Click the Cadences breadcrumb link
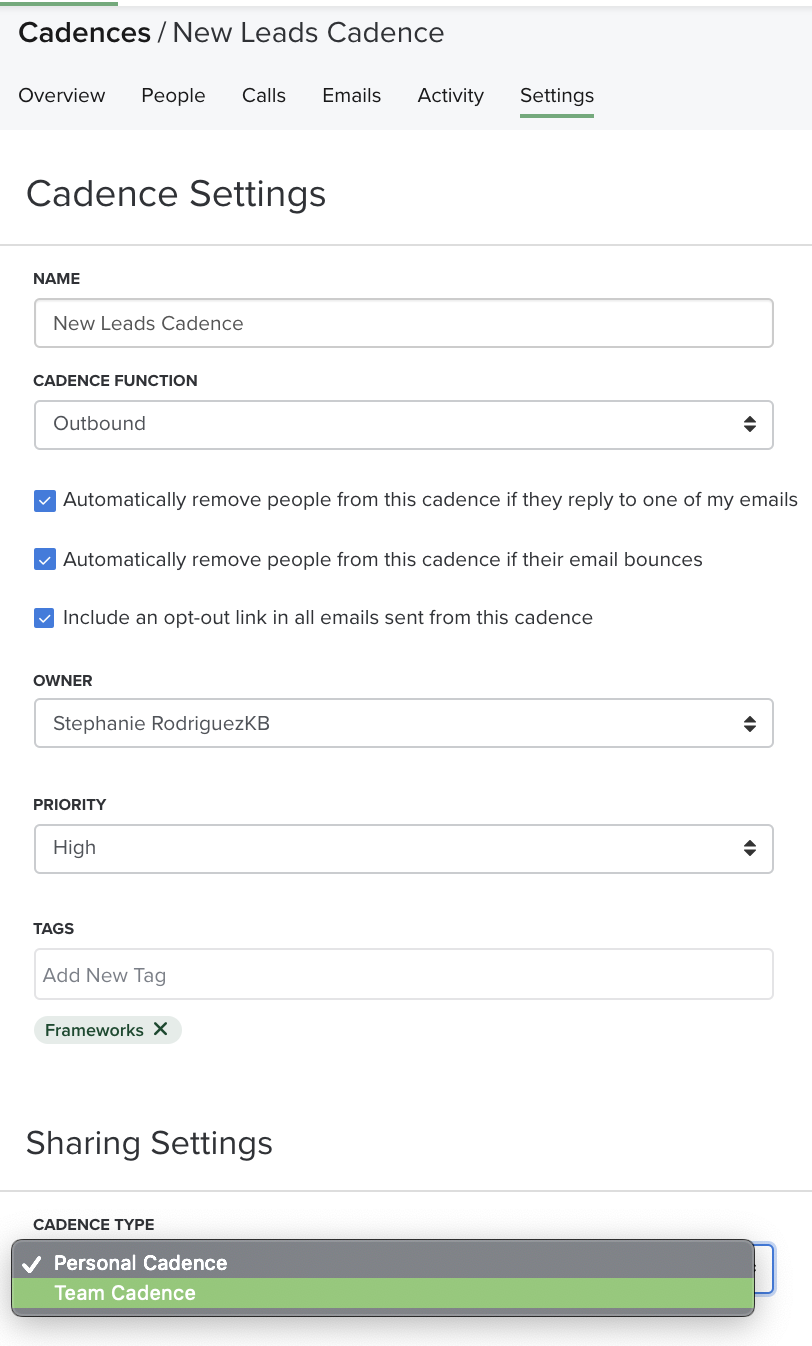The width and height of the screenshot is (812, 1346). click(x=84, y=33)
